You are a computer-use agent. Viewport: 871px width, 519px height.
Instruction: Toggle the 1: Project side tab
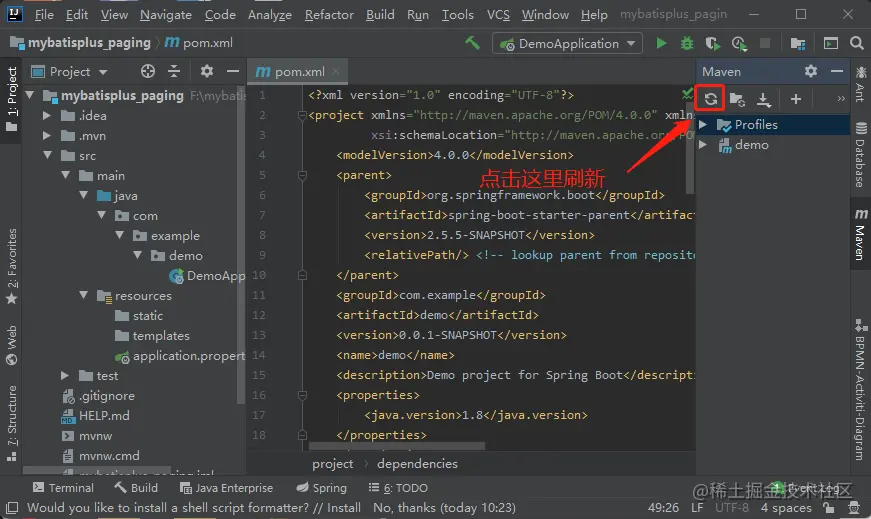click(x=12, y=99)
